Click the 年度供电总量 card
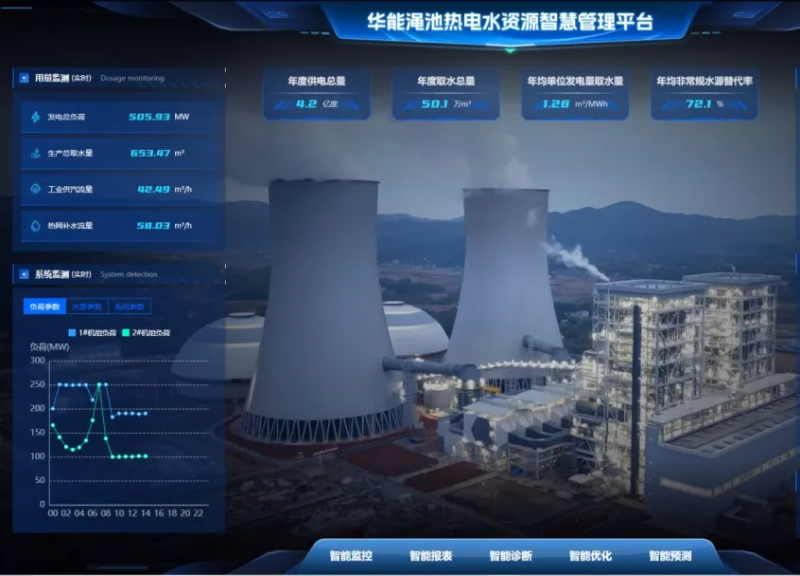 pos(316,94)
